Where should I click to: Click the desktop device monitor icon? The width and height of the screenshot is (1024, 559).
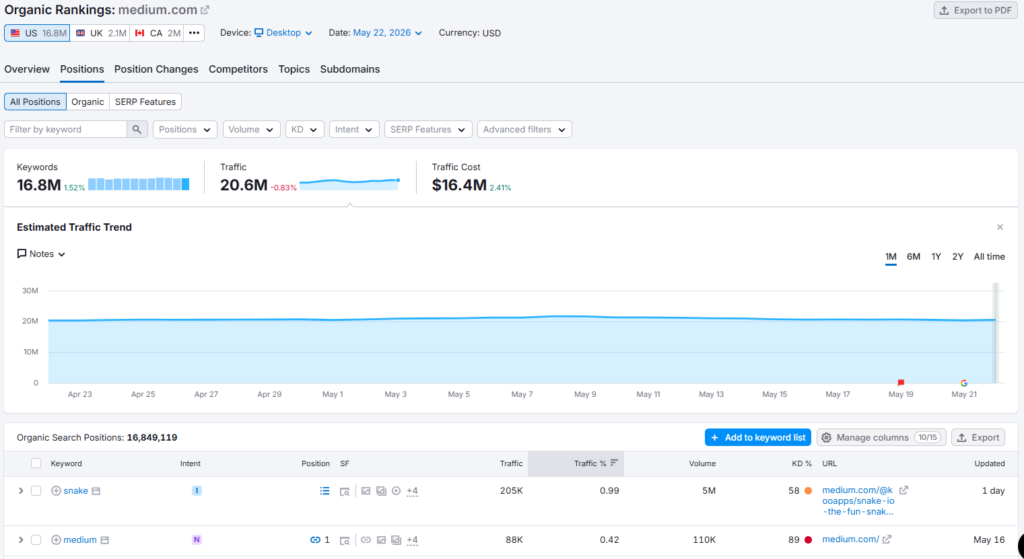(x=259, y=33)
